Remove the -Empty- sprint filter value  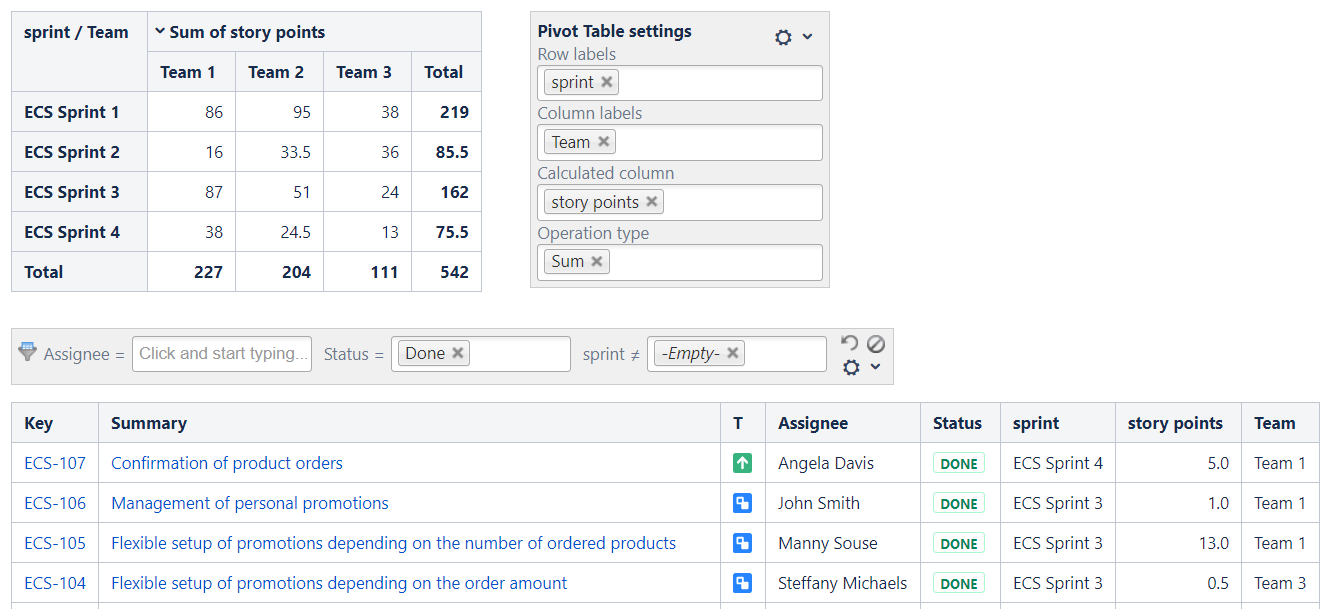tap(733, 353)
